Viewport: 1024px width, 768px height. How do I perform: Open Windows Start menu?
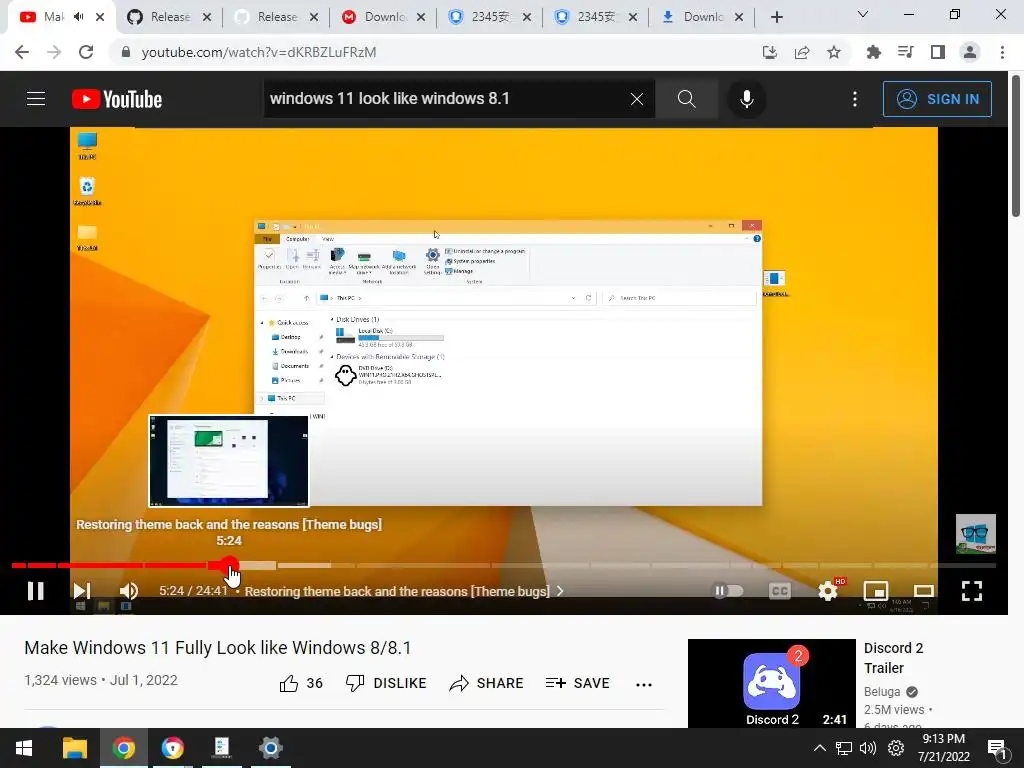[x=24, y=748]
